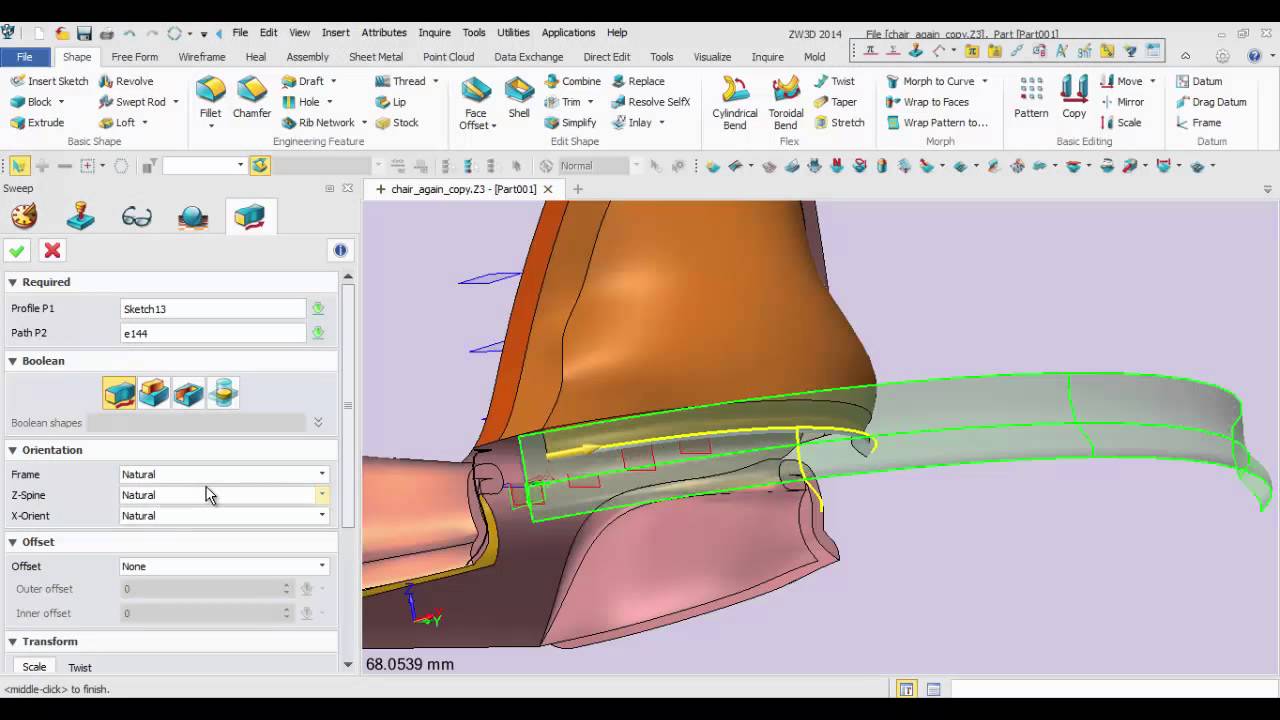Click the chair_again_copy.Z3 document tab
1280x720 pixels.
464,189
